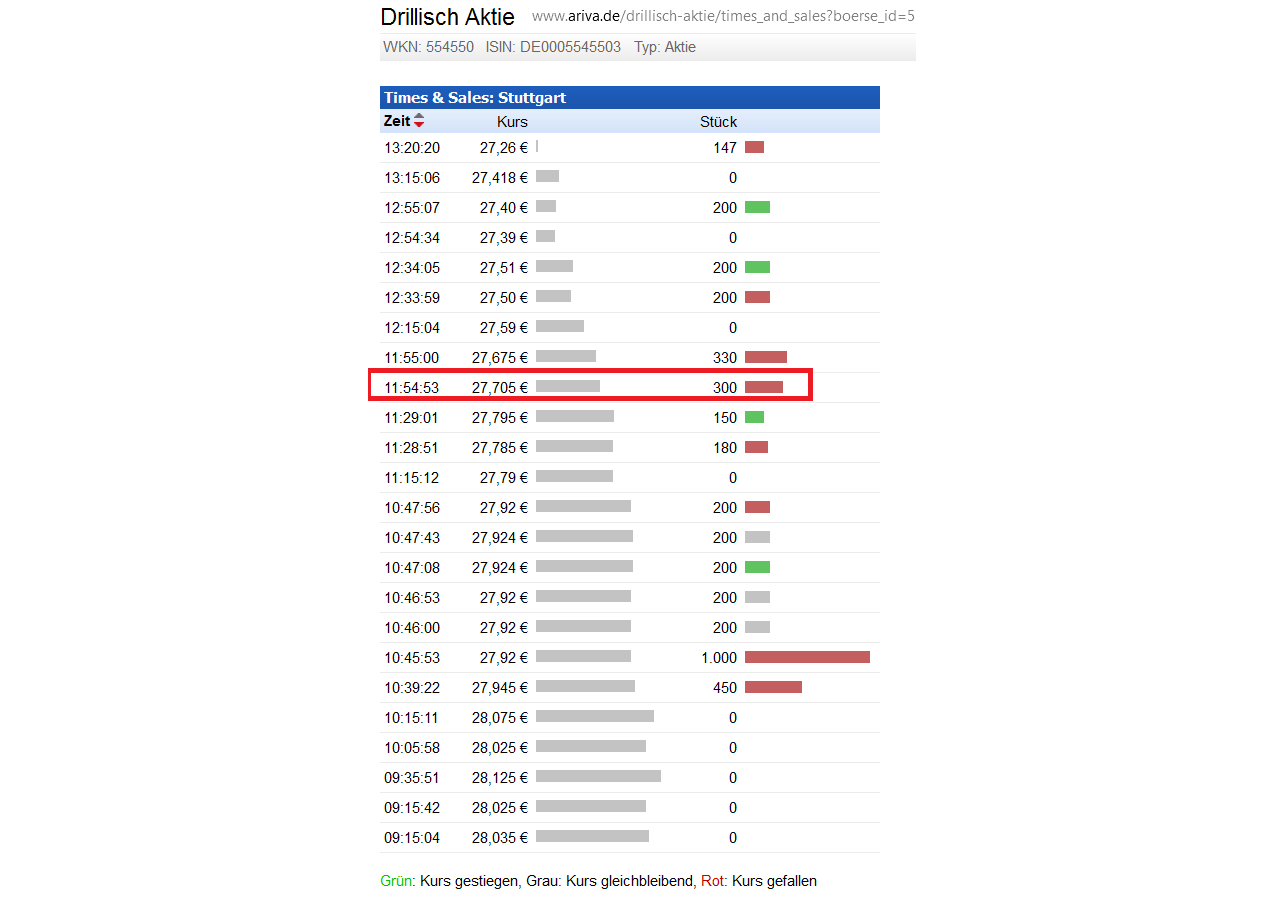Screen dimensions: 1262x900
Task: Click the price 27,40 €
Action: pyautogui.click(x=504, y=208)
